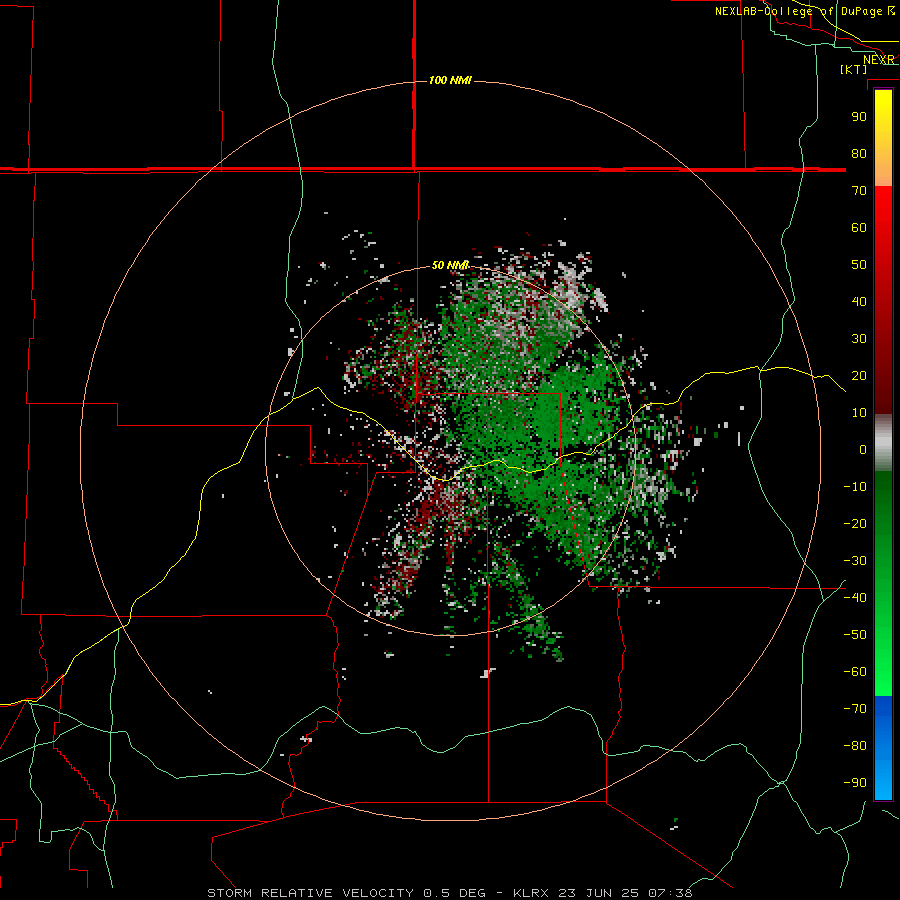900x900 pixels.
Task: Click the -70 value on the velocity scale
Action: pyautogui.click(x=855, y=709)
